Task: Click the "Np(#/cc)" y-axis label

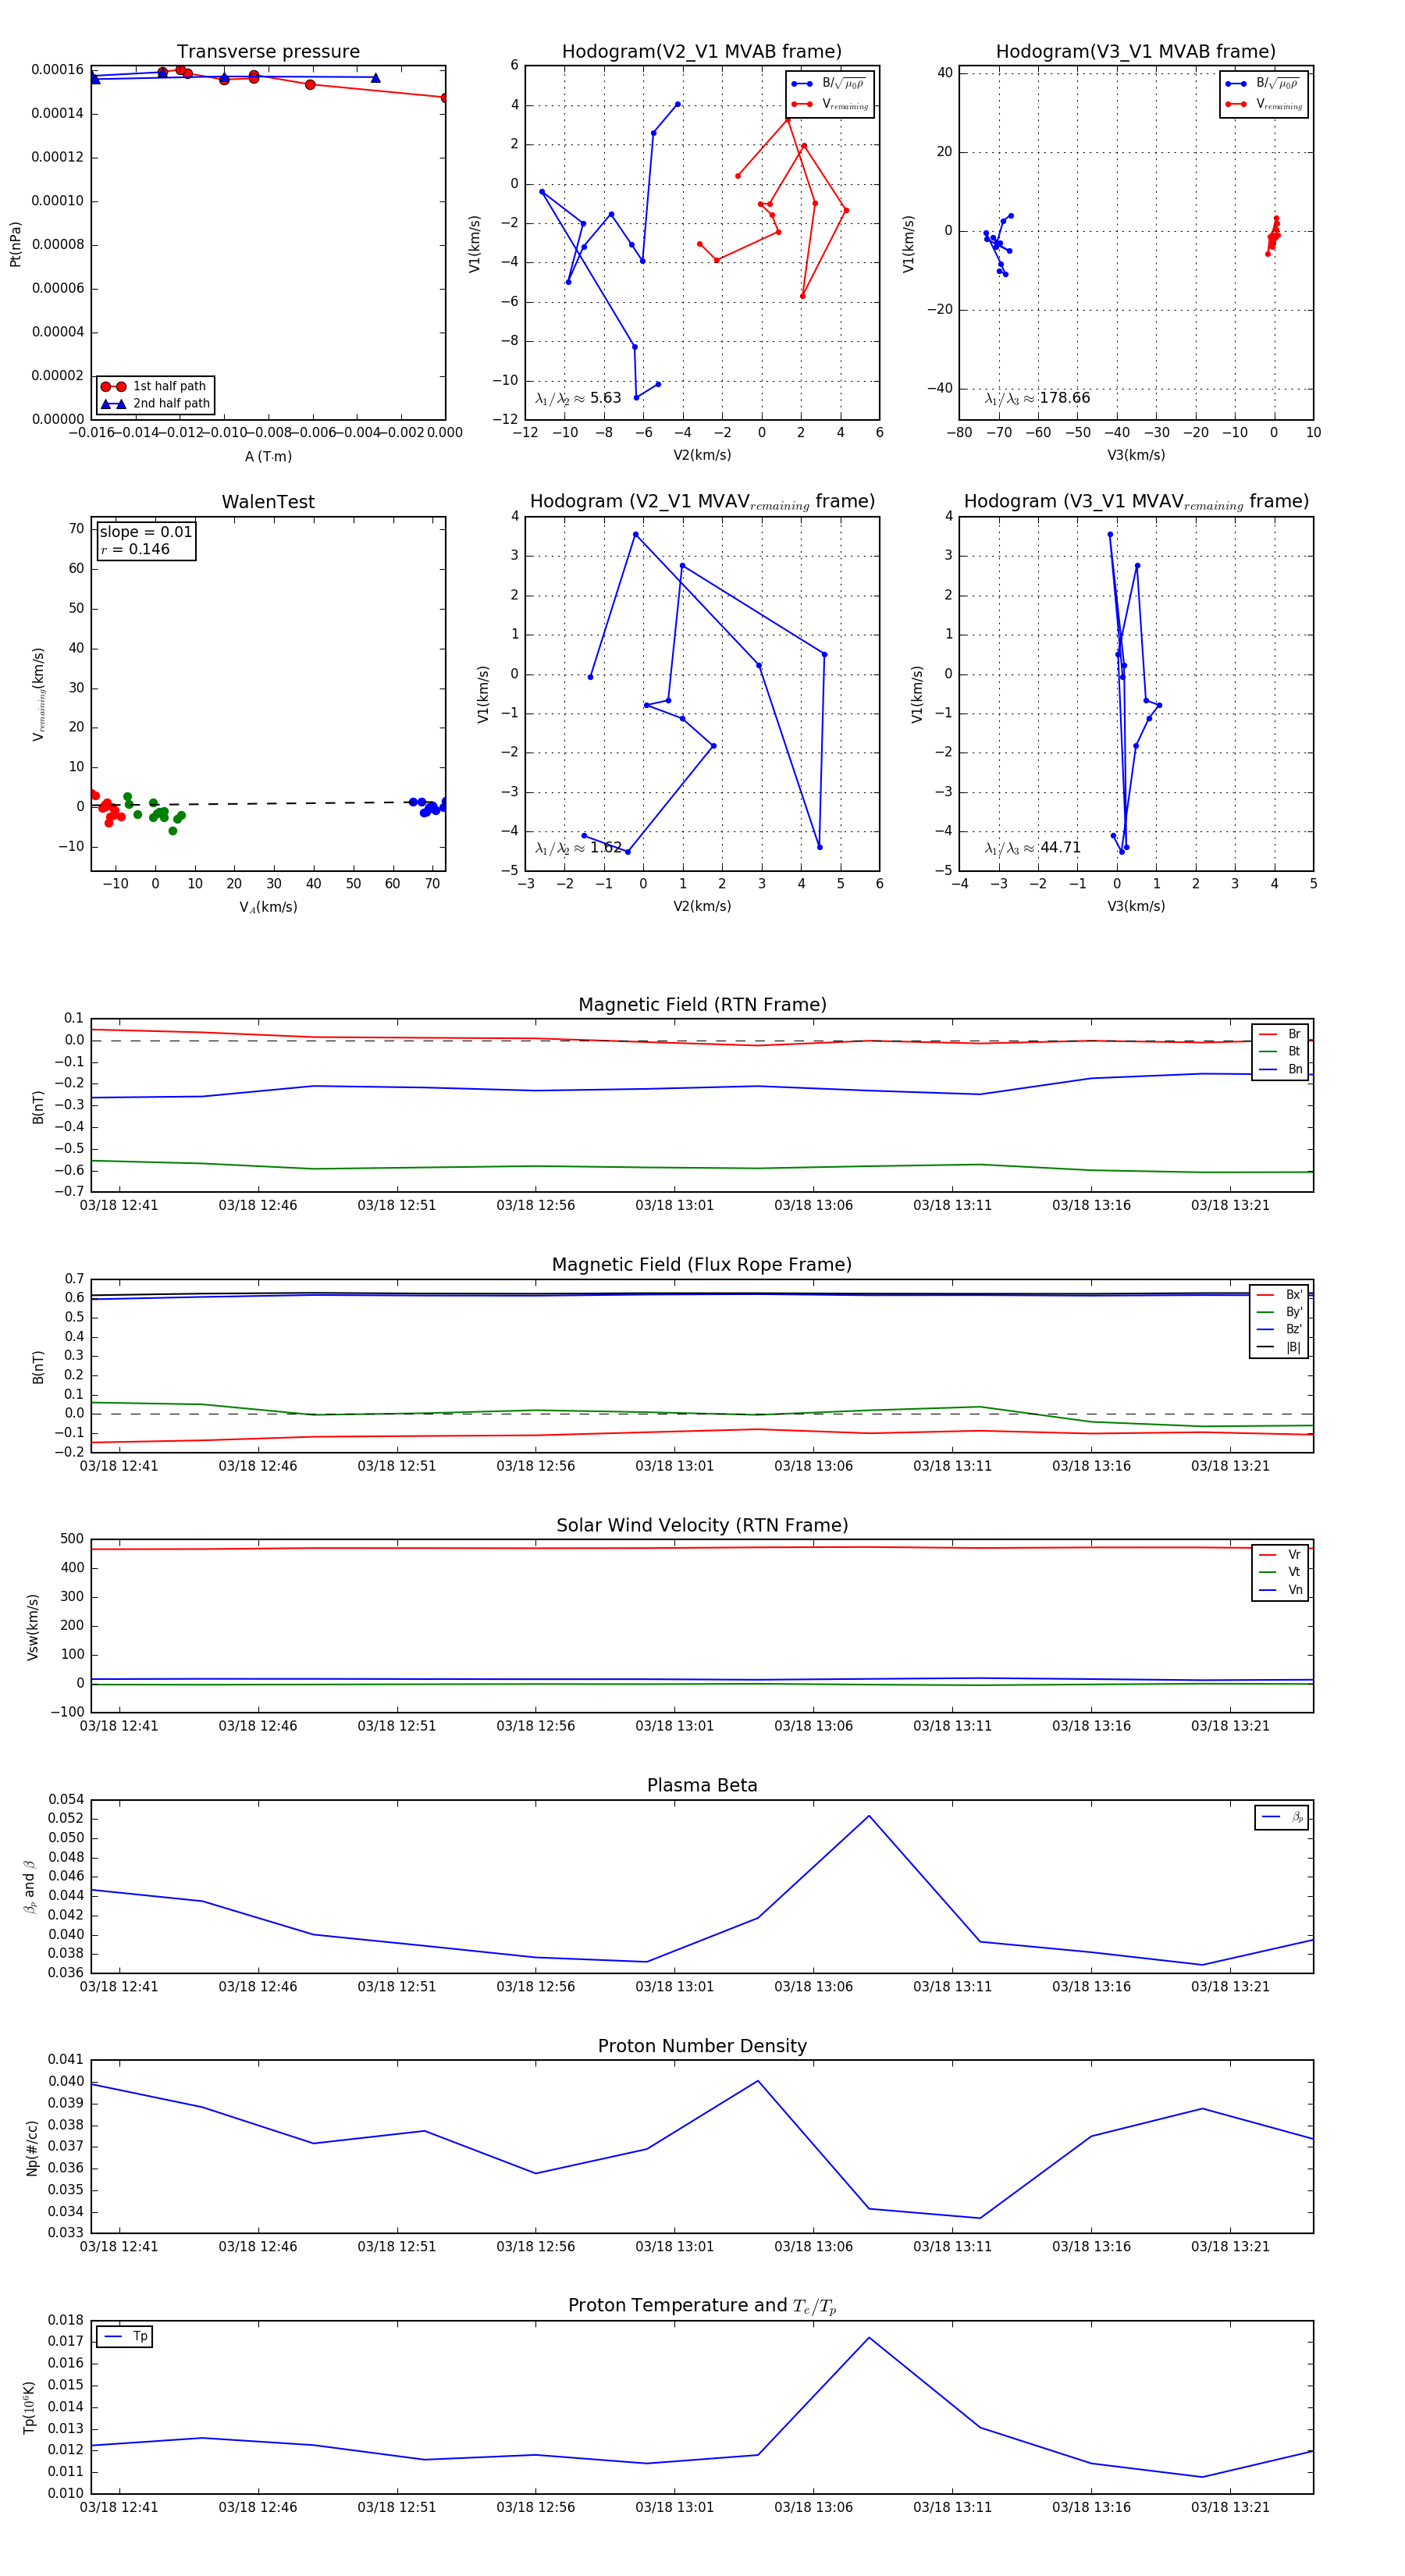Action: [32, 2147]
